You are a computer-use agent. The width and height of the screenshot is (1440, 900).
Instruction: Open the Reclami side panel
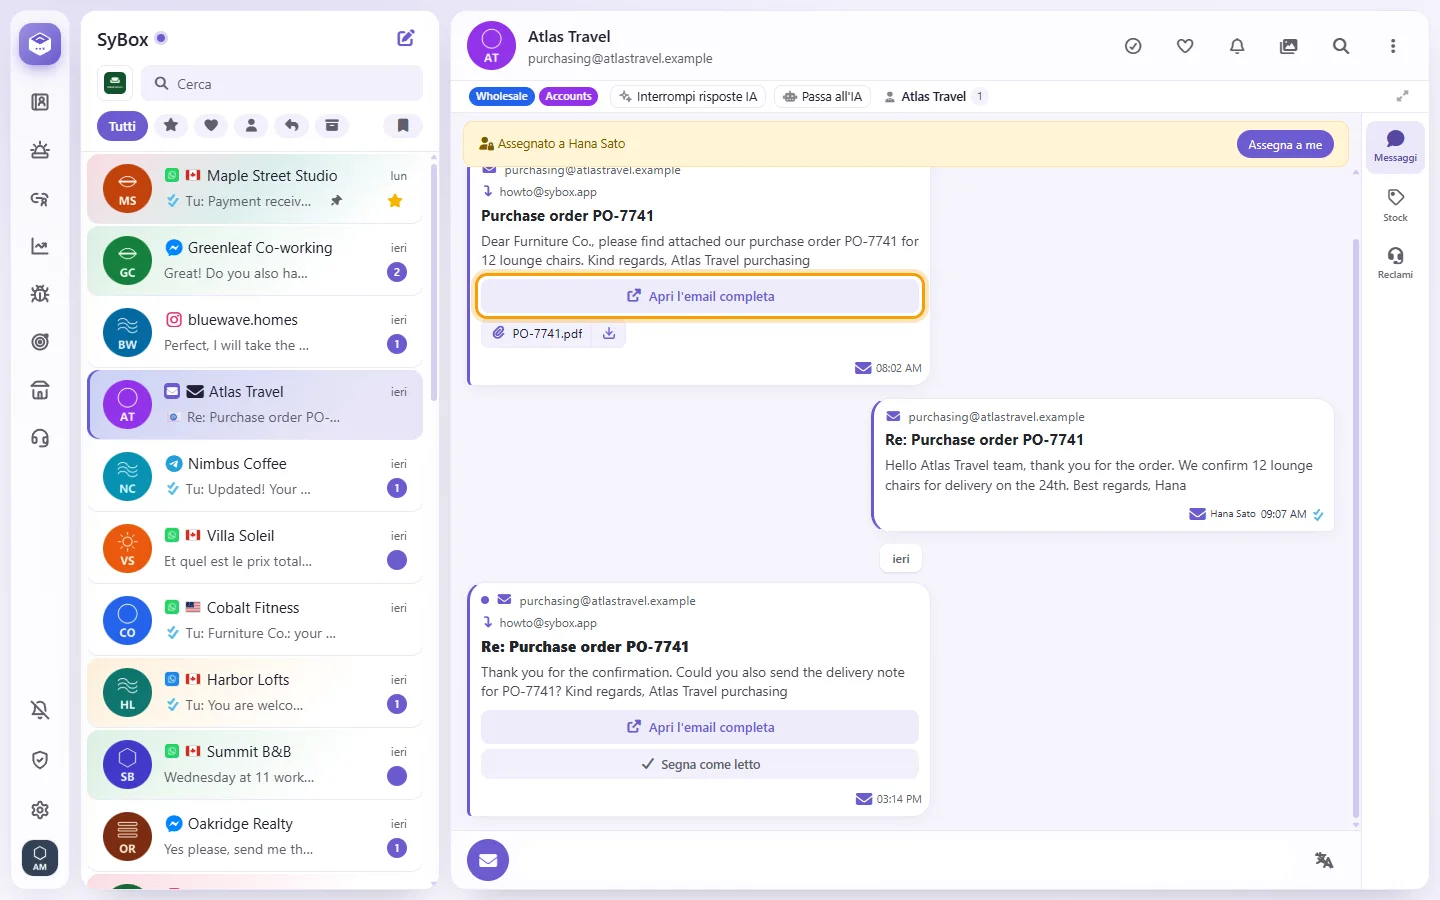point(1395,262)
